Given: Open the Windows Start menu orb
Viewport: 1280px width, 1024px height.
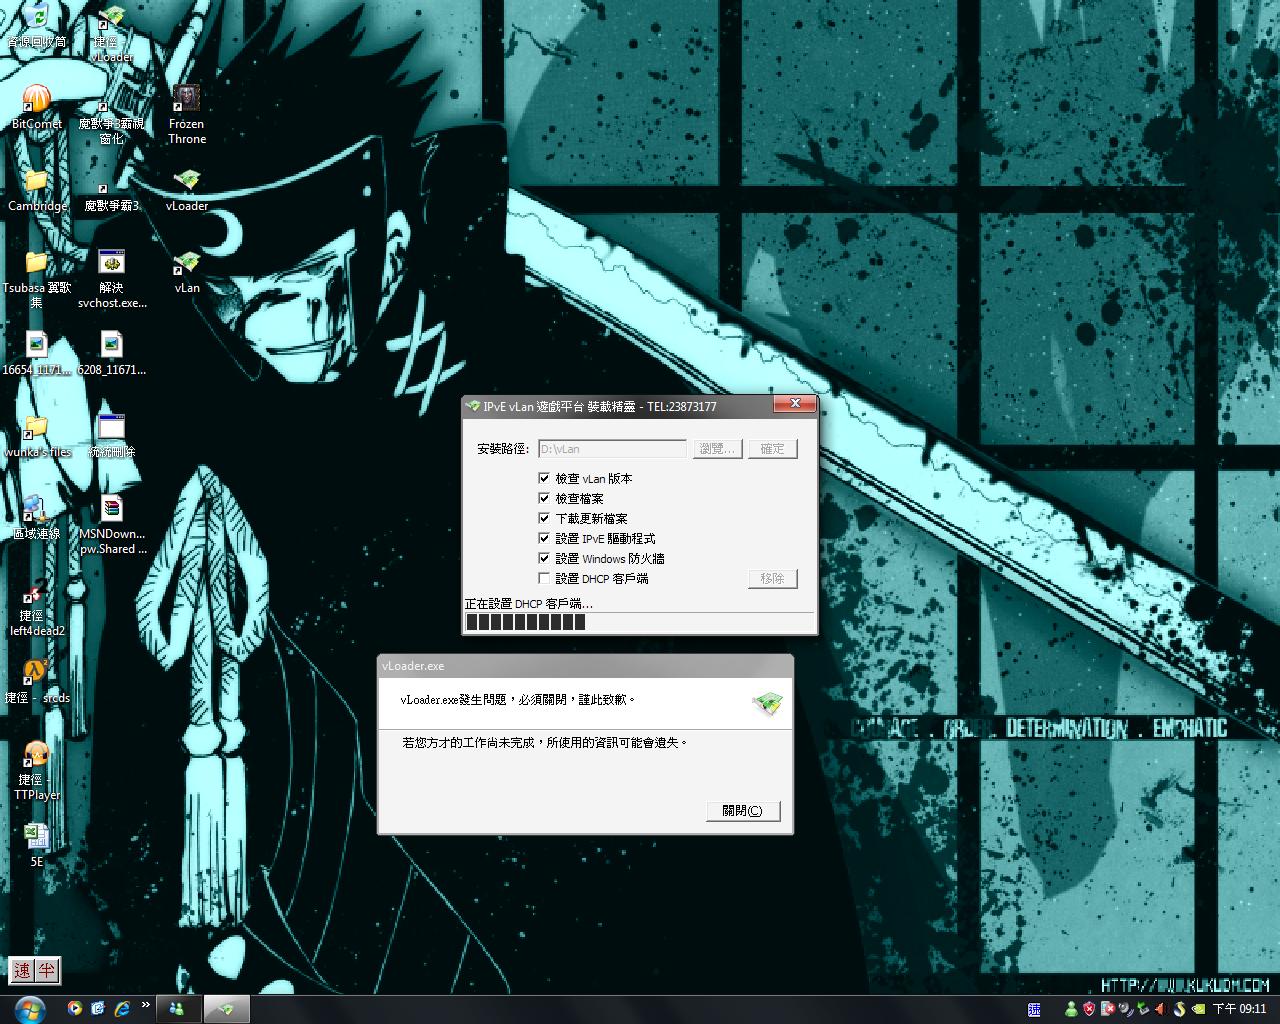Looking at the screenshot, I should tap(29, 1008).
